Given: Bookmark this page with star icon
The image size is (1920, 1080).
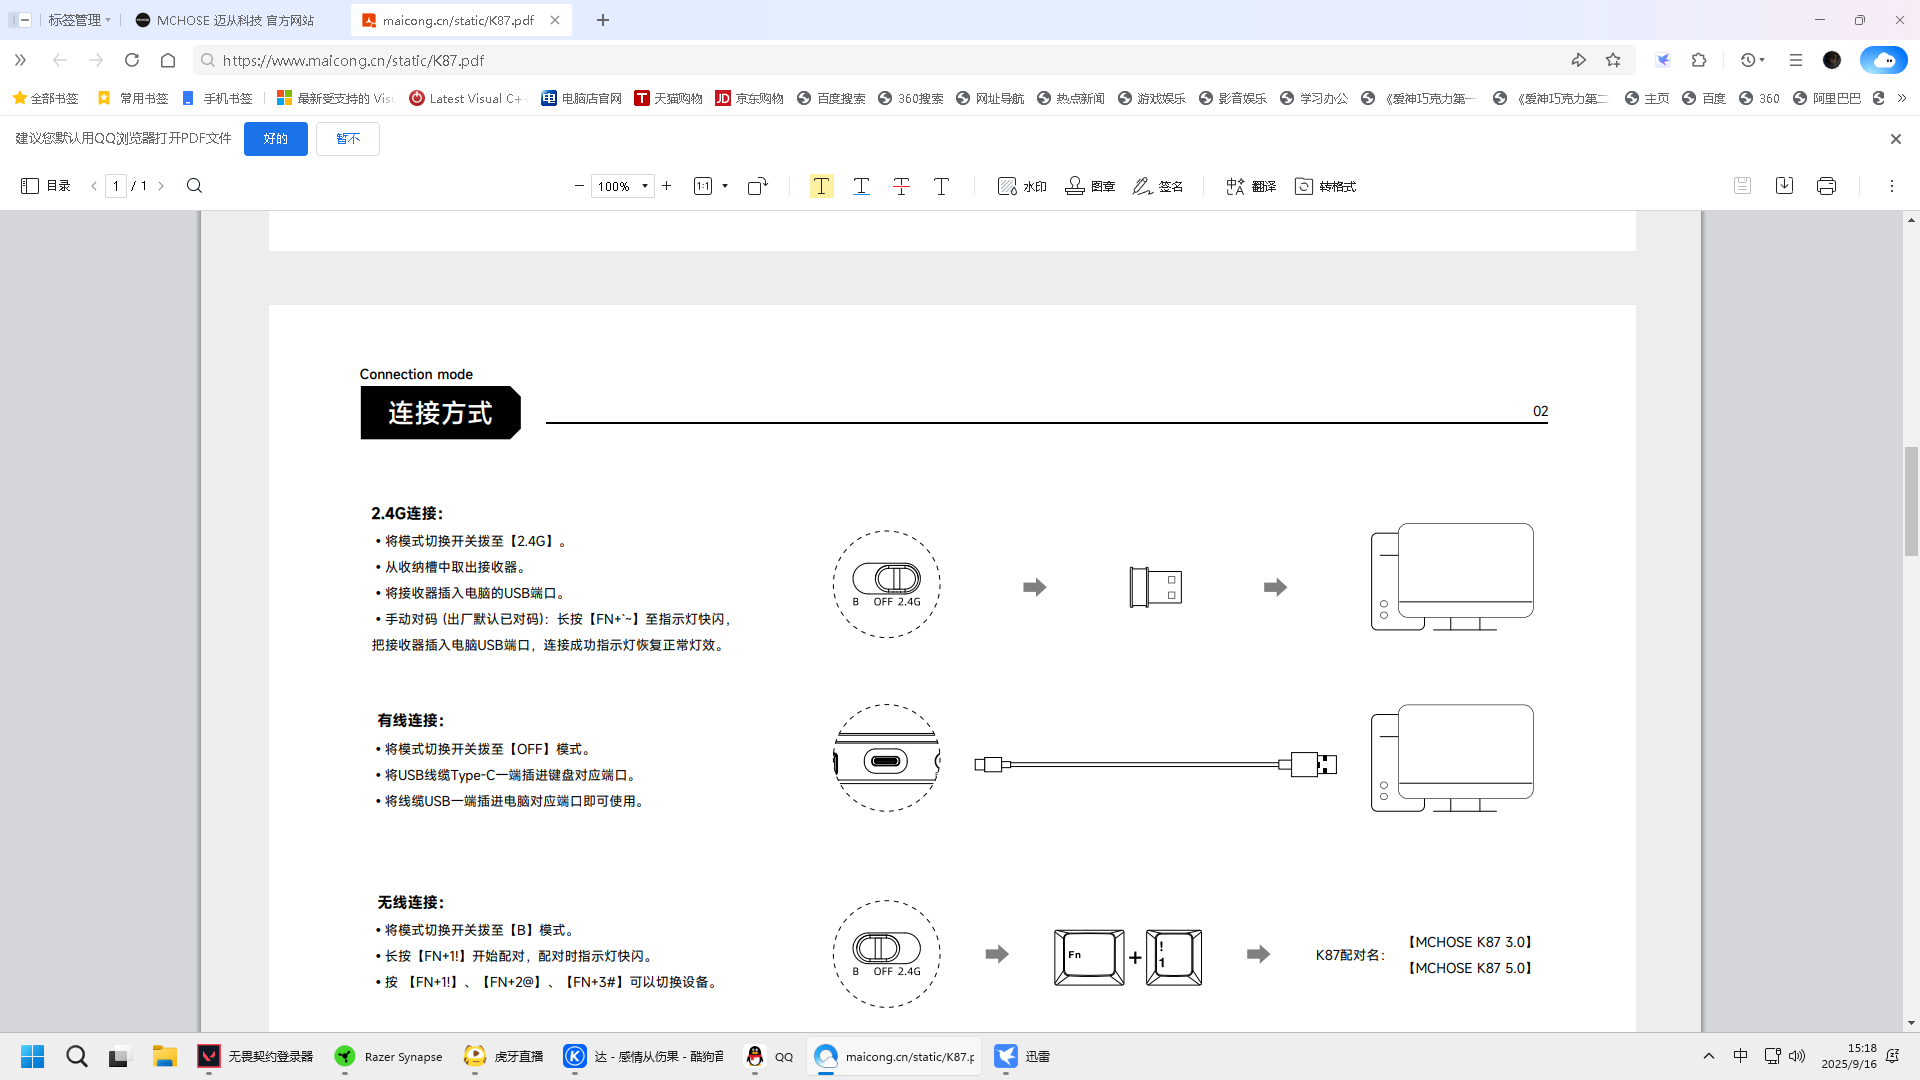Looking at the screenshot, I should [x=1613, y=60].
